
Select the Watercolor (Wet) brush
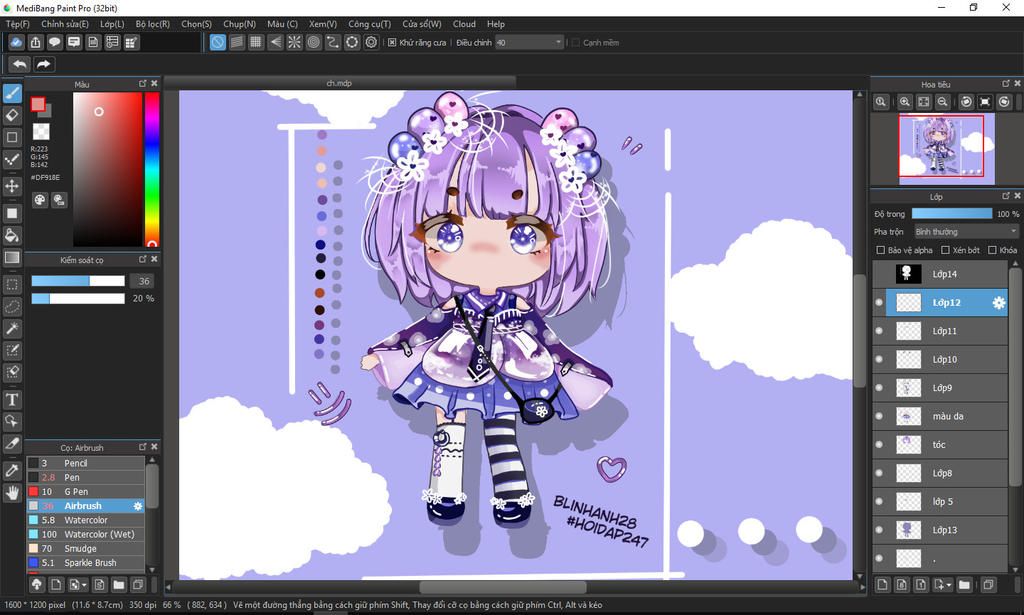click(x=86, y=534)
